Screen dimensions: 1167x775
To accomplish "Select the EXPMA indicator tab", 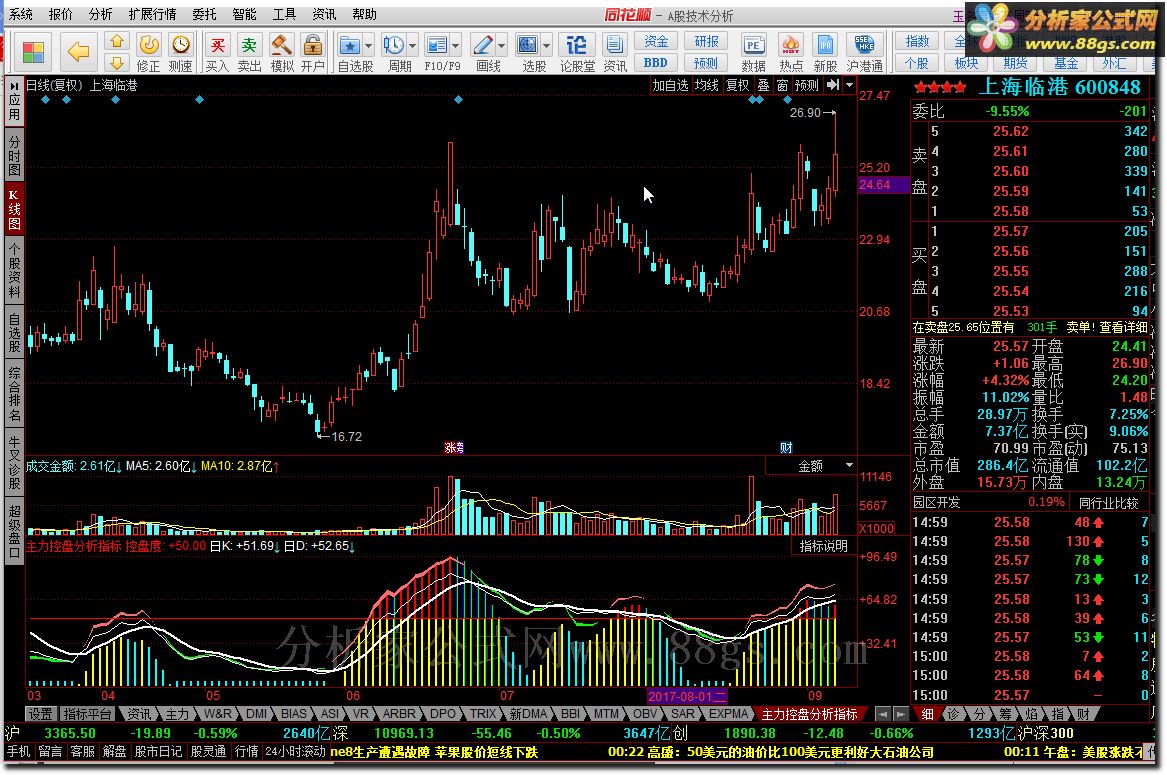I will [728, 714].
